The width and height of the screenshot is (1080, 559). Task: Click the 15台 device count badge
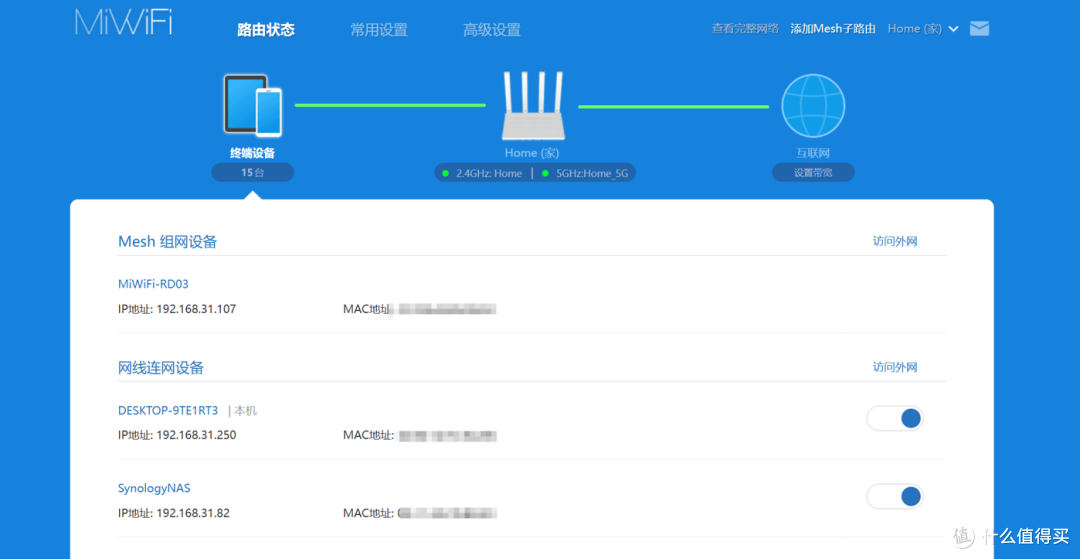pyautogui.click(x=252, y=173)
